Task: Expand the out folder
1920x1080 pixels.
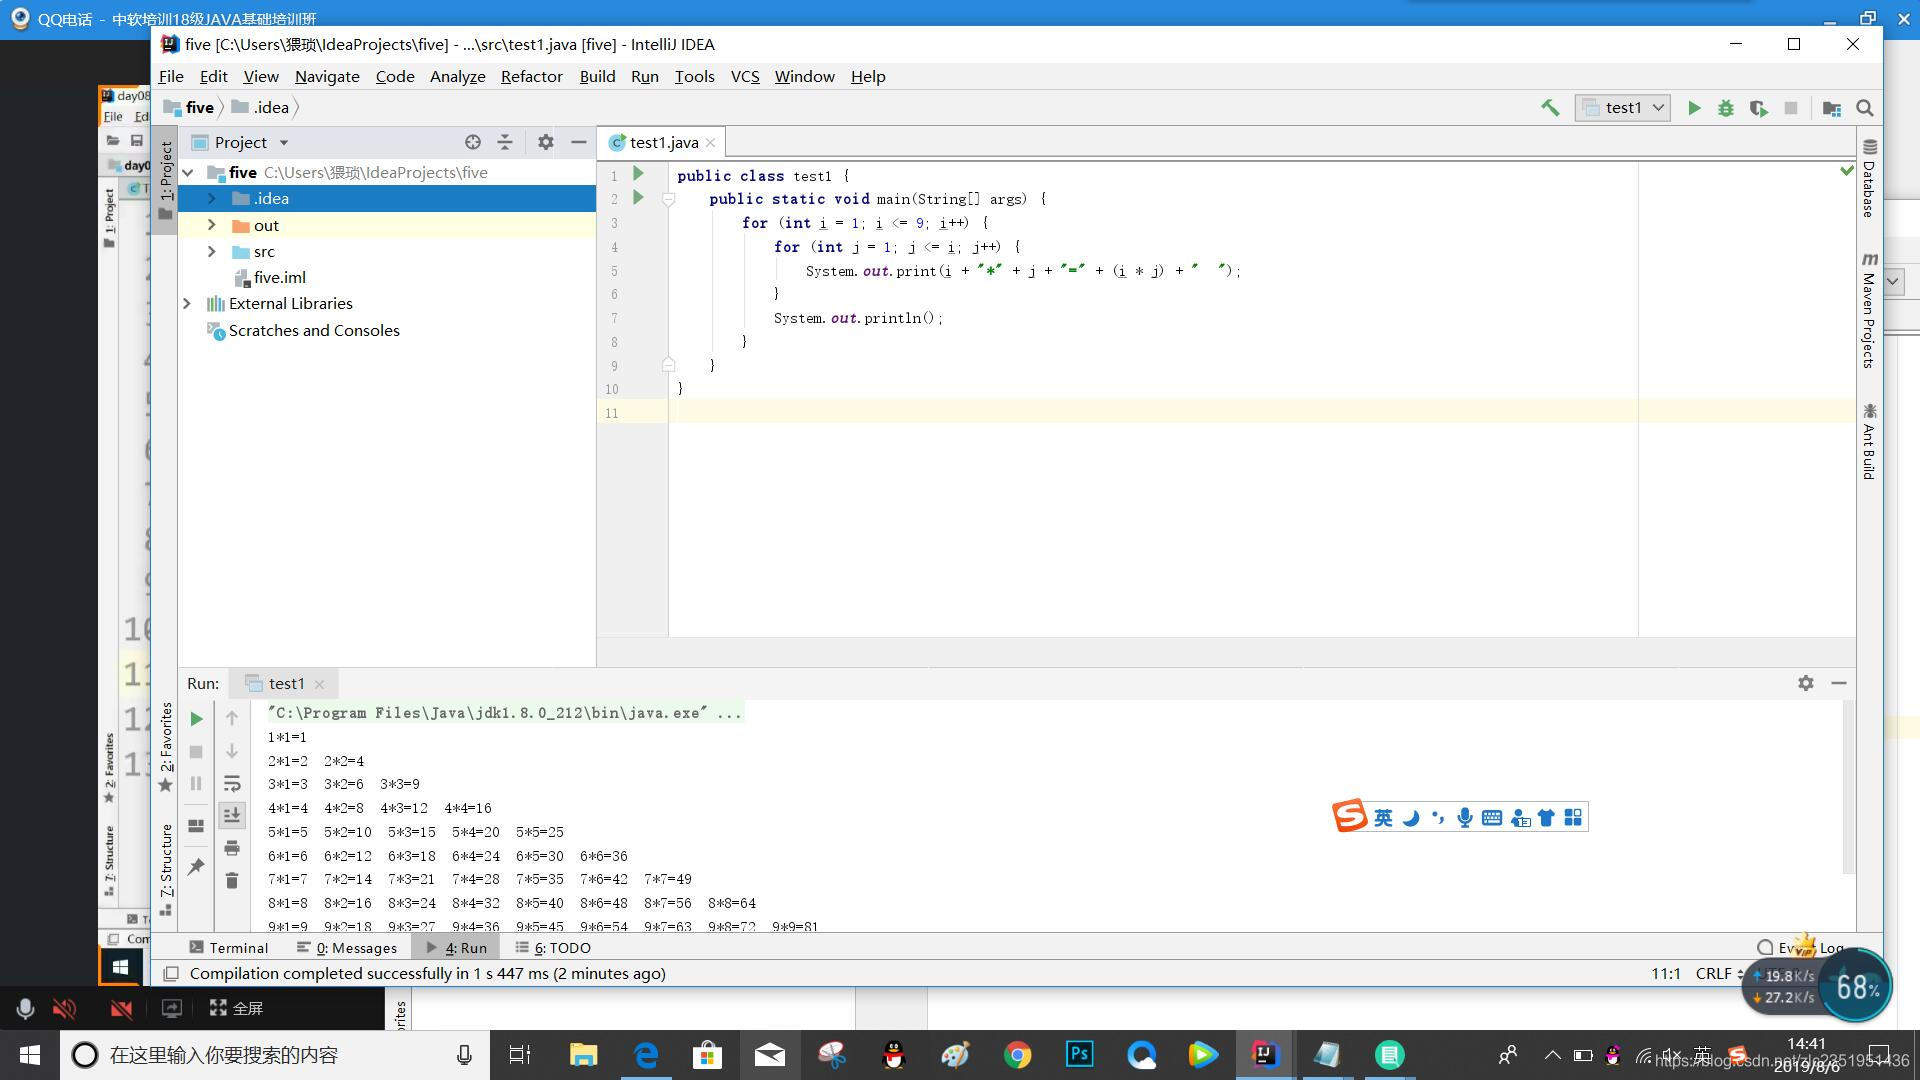Action: pos(211,225)
